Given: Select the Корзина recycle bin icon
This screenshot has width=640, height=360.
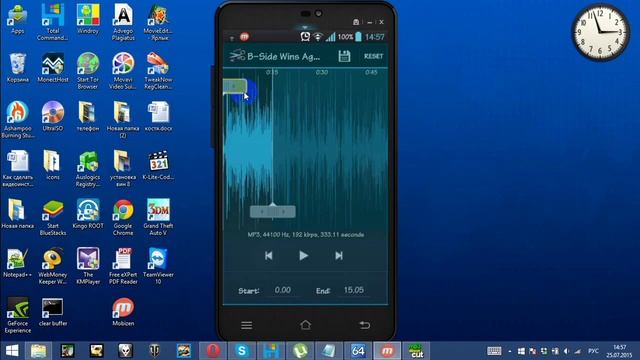Looking at the screenshot, I should coord(18,68).
